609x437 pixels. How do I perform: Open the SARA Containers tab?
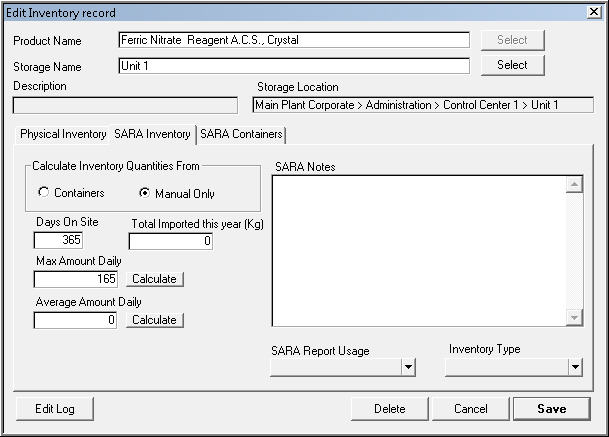pyautogui.click(x=241, y=134)
